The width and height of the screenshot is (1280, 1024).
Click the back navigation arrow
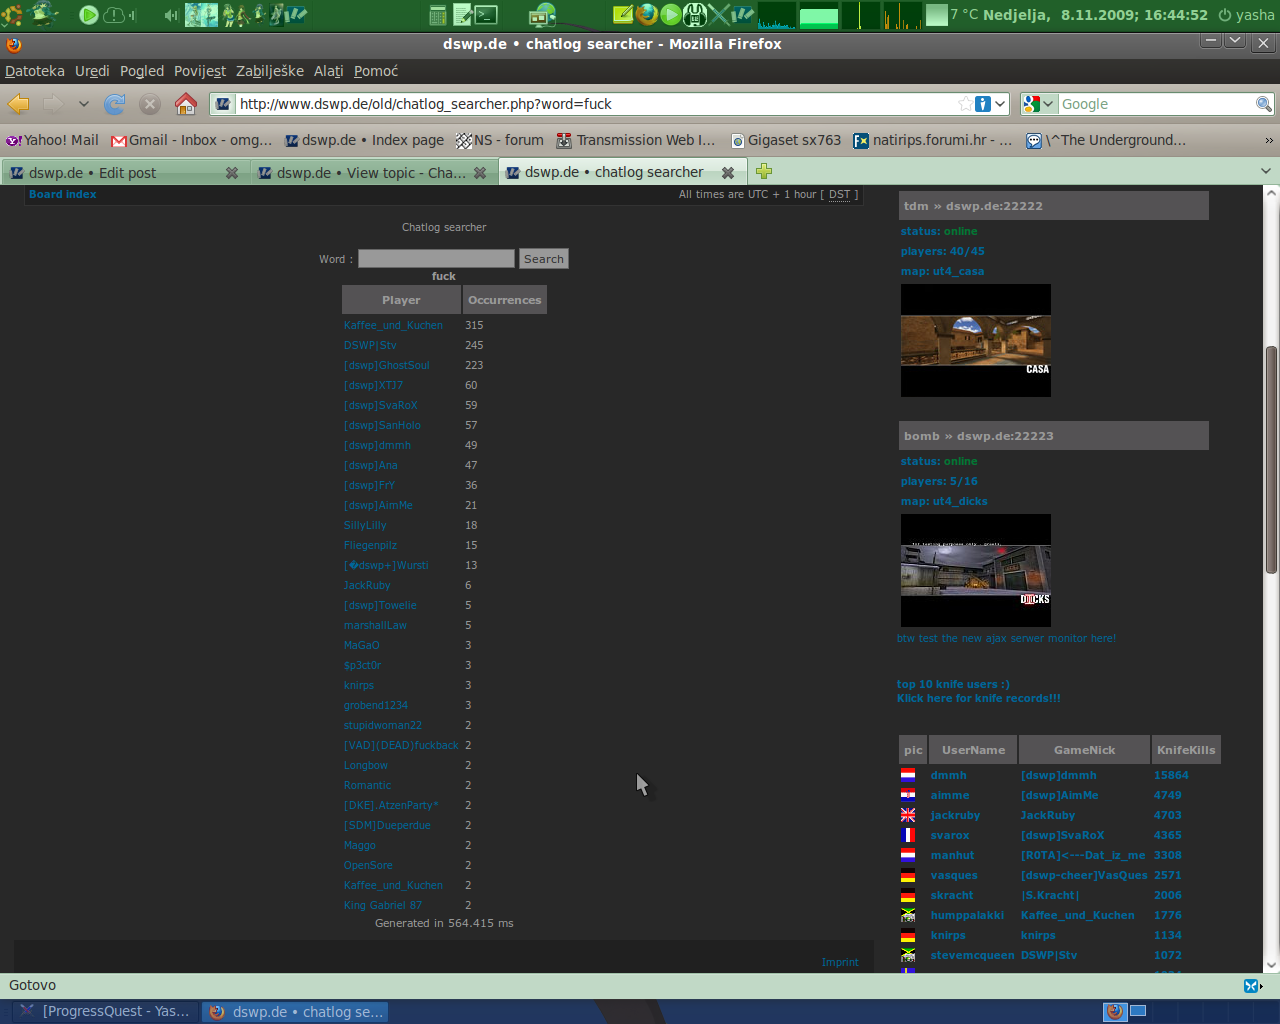pos(19,104)
